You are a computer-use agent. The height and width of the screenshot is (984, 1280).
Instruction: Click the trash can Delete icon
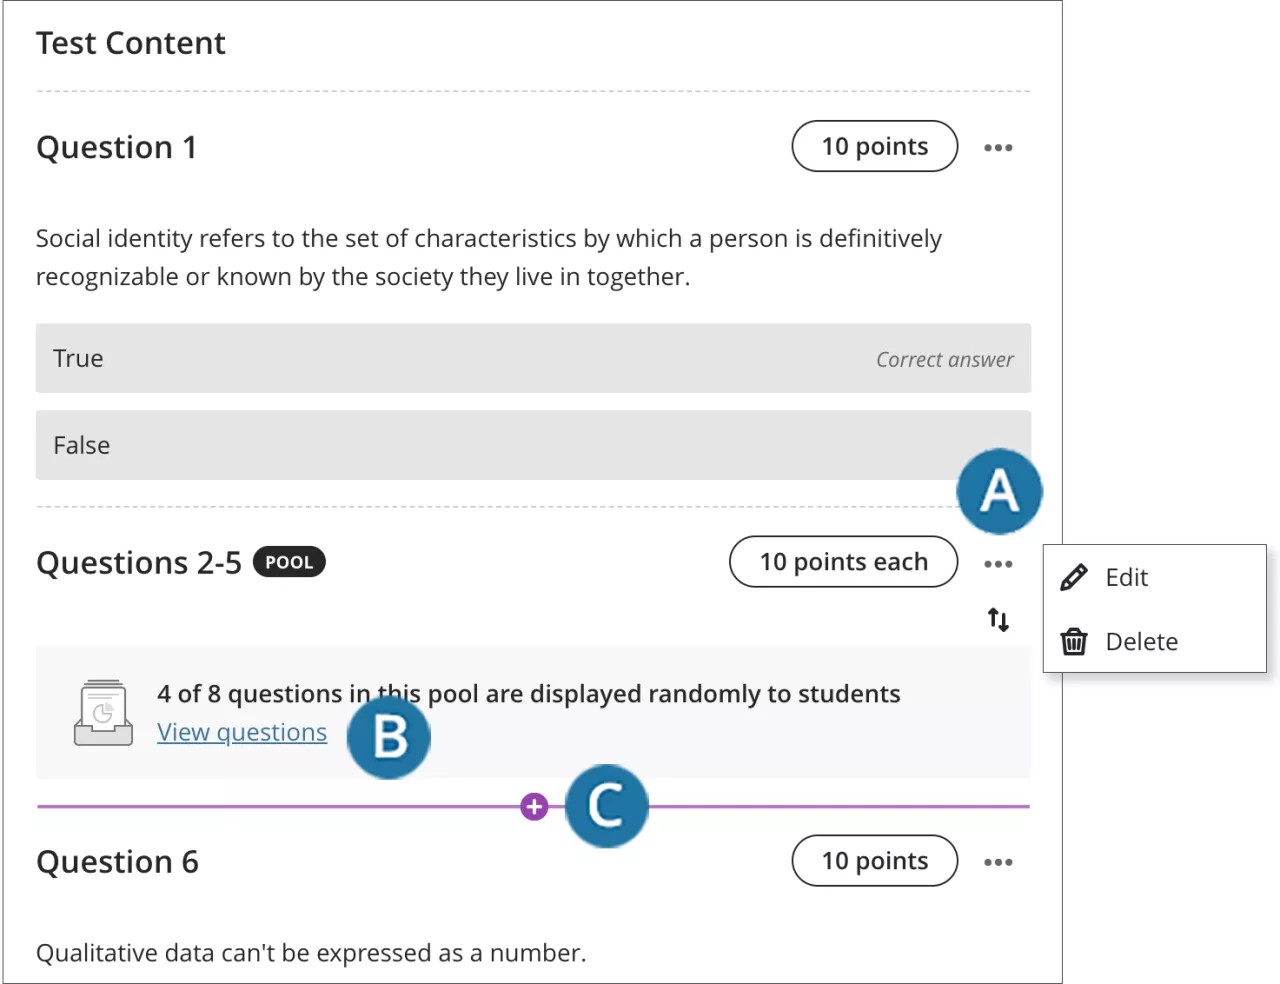coord(1073,641)
